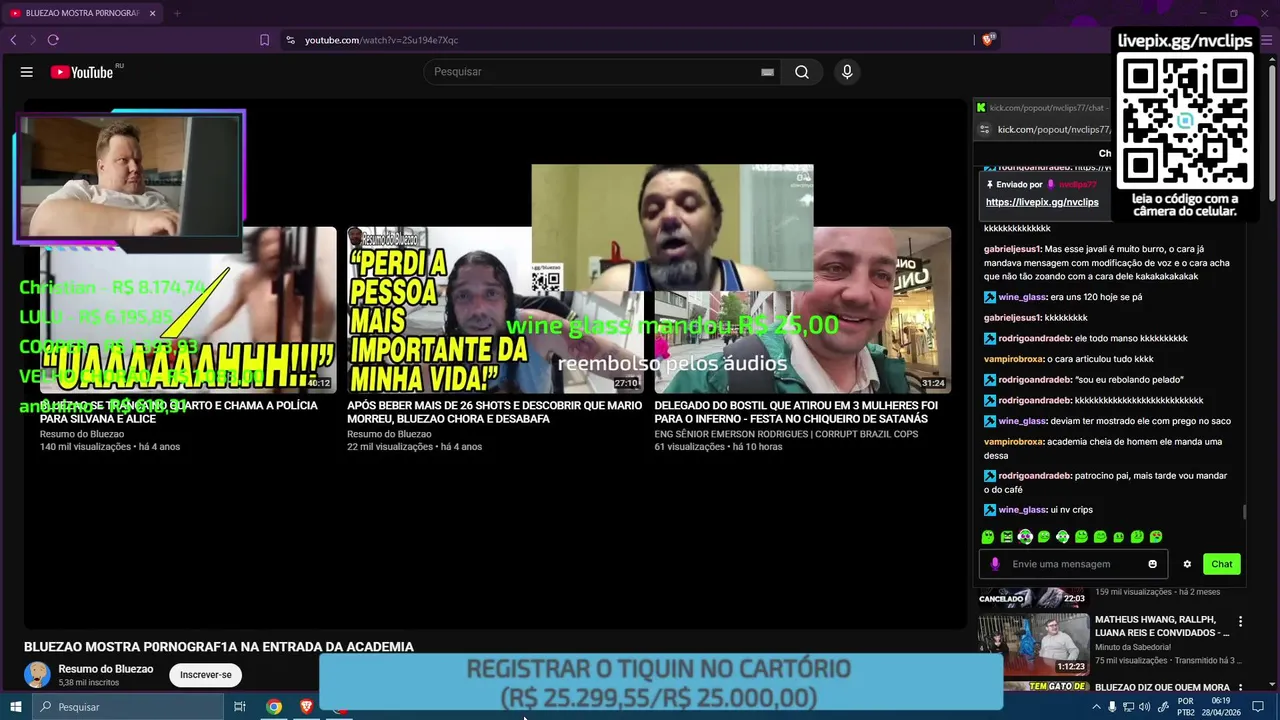Open the PERDI A PESSOA MAIS IMPORTANTE video thumbnail
Image resolution: width=1280 pixels, height=720 pixels.
494,310
